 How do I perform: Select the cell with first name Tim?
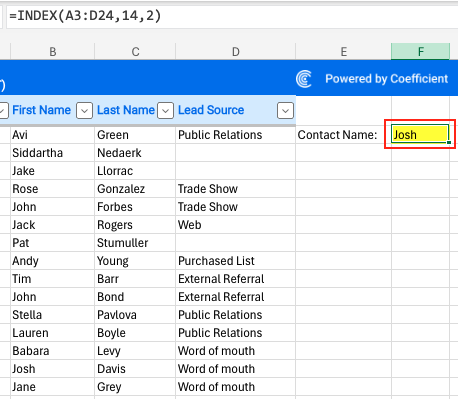click(x=53, y=279)
